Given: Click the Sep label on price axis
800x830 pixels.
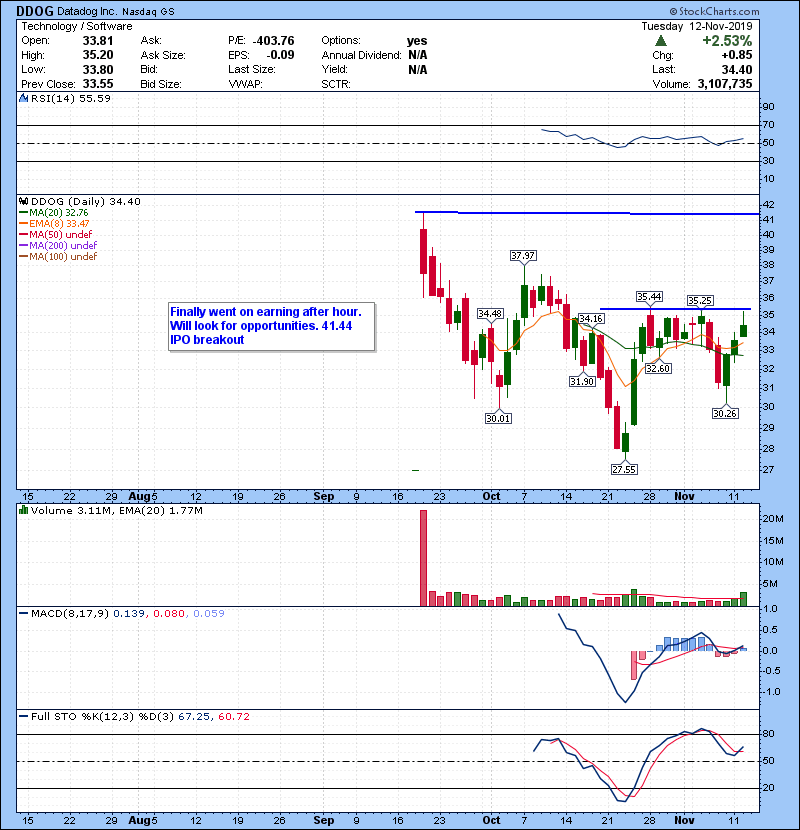Looking at the screenshot, I should click(323, 496).
